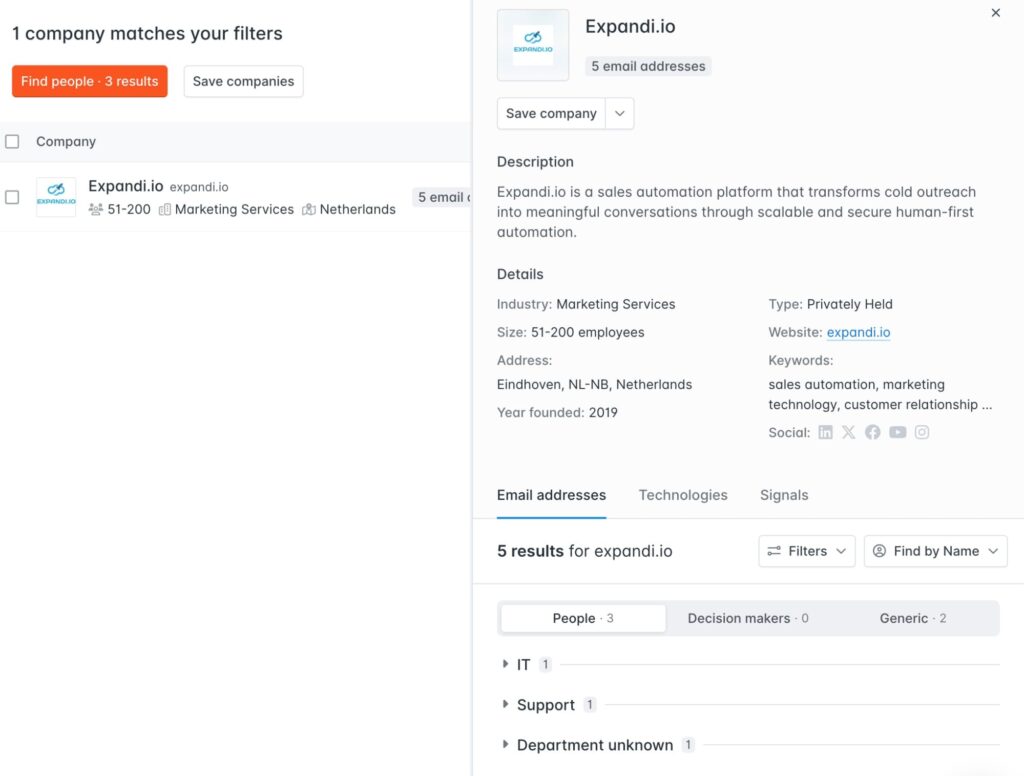Open Expandi.io Facebook page icon
1024x776 pixels.
(873, 432)
